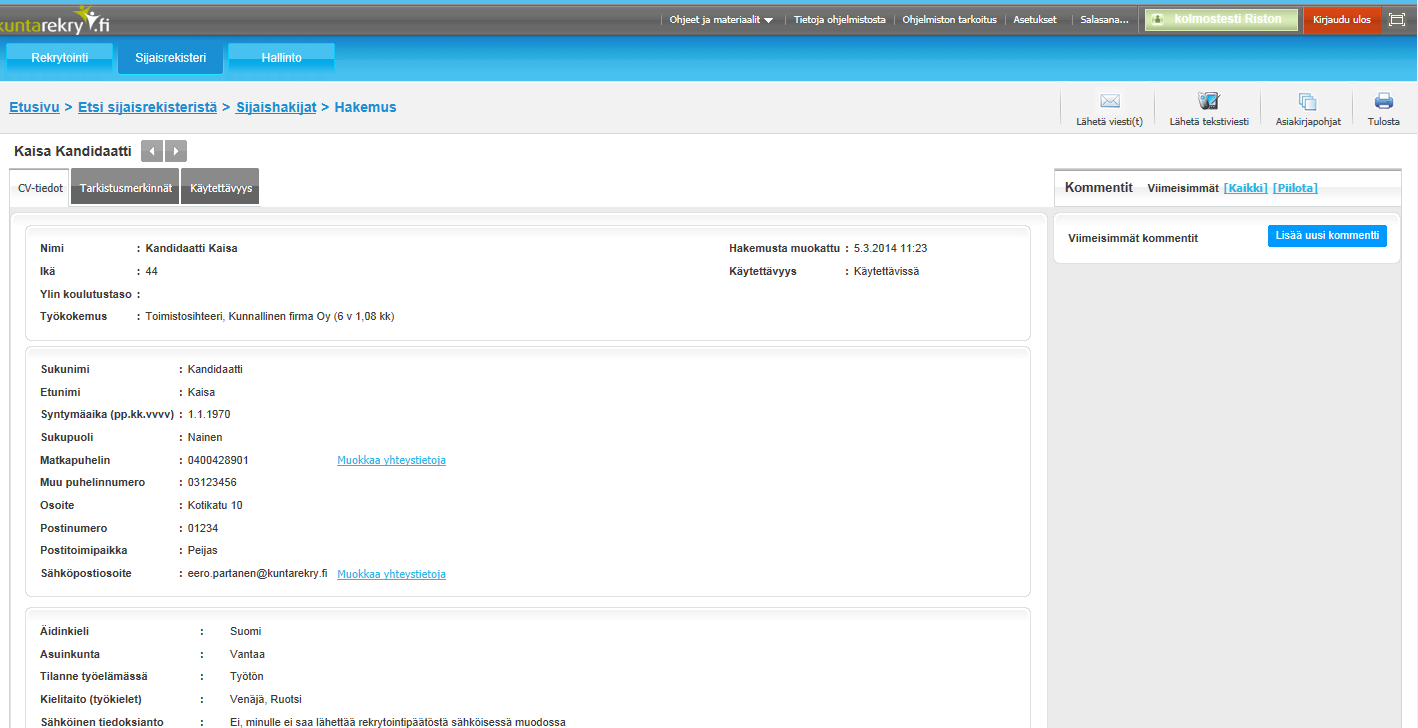Click the Viimeisimmät kommentit label
The image size is (1418, 728).
tap(1133, 238)
